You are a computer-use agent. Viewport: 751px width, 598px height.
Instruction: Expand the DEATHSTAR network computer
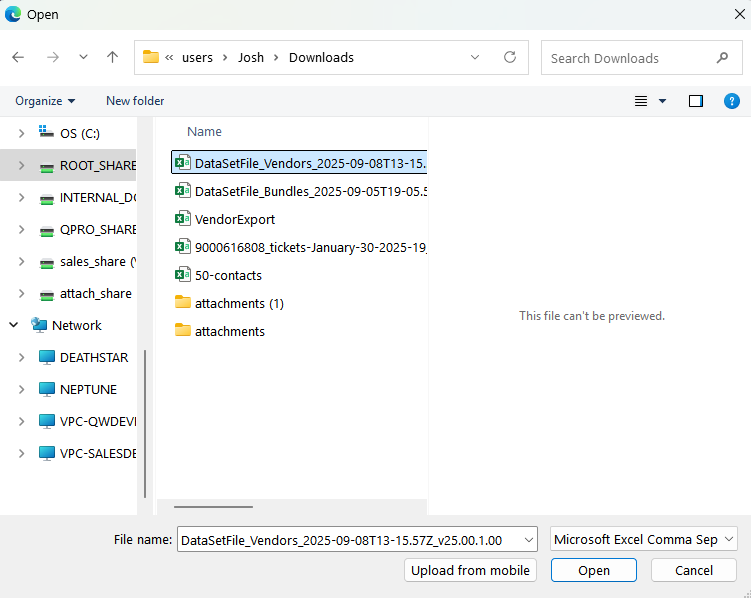click(21, 357)
